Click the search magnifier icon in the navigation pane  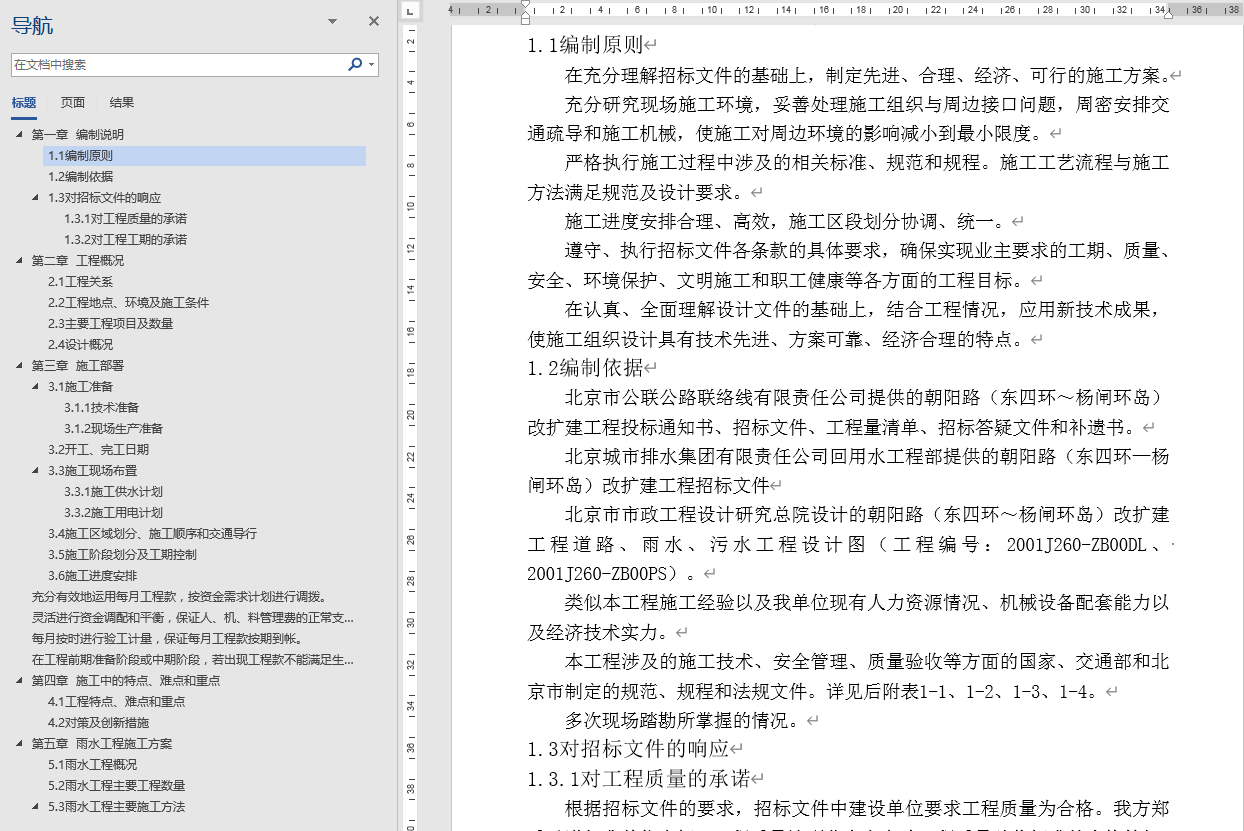[356, 62]
